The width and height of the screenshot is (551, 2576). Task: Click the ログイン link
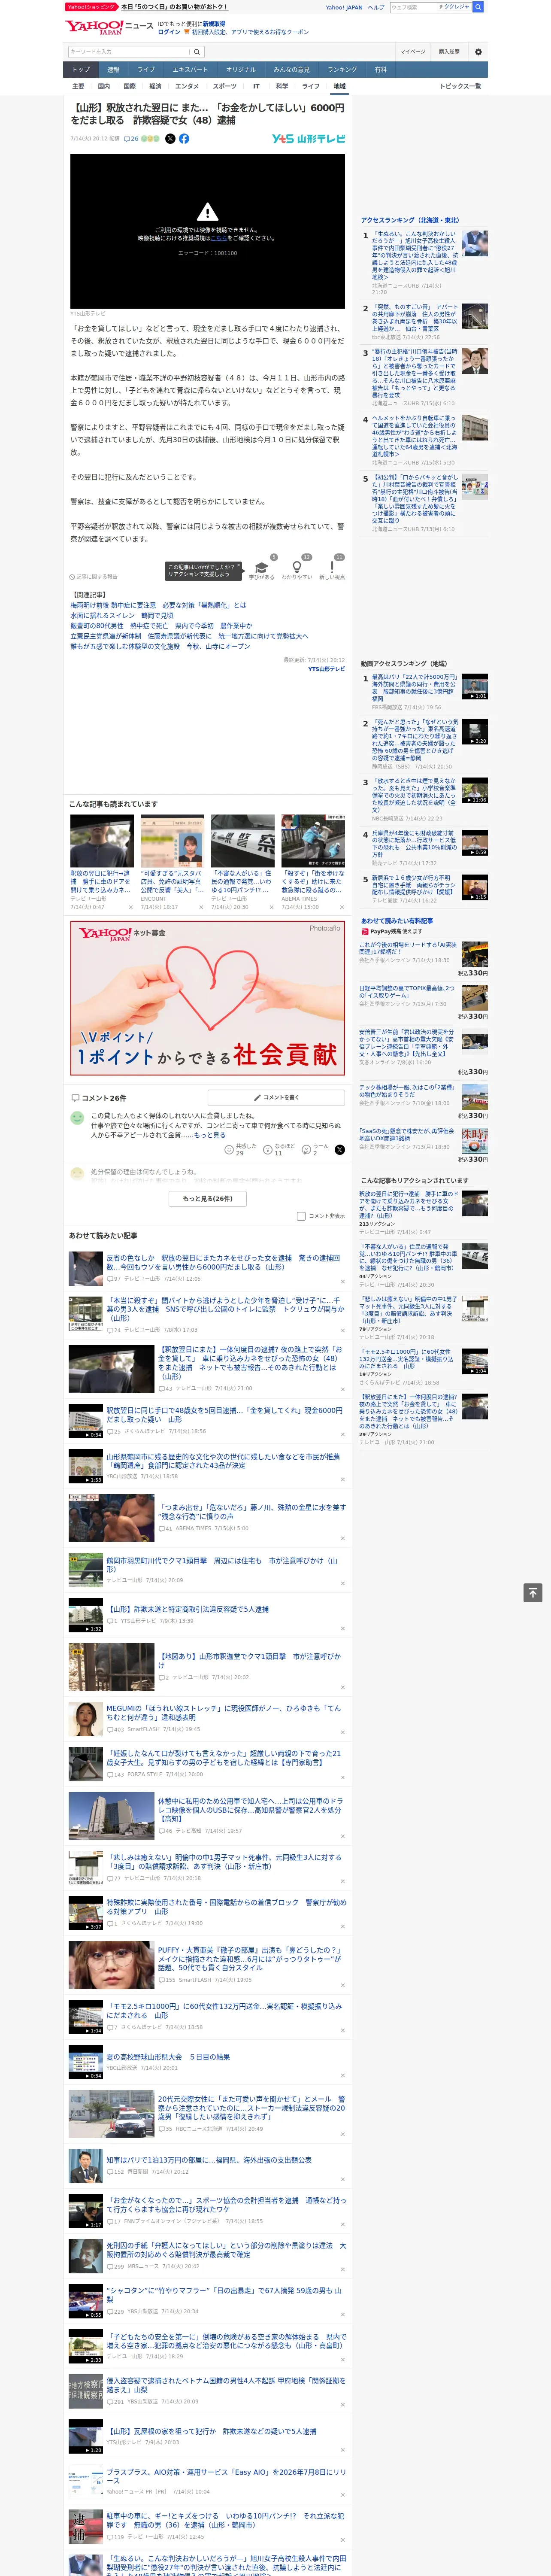point(169,32)
